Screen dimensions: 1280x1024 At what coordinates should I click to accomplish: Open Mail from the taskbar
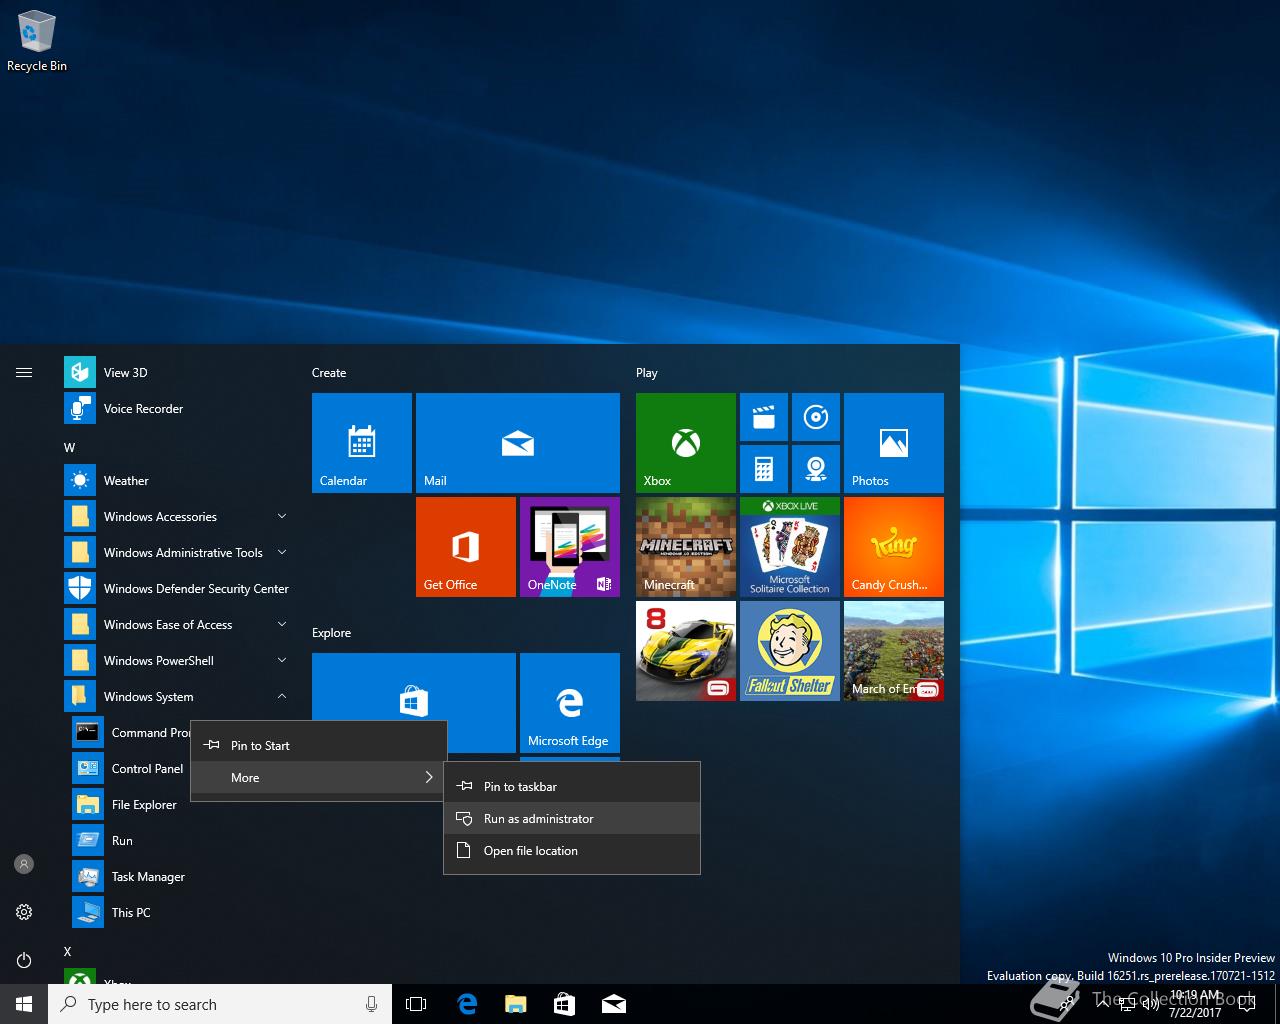(614, 1004)
